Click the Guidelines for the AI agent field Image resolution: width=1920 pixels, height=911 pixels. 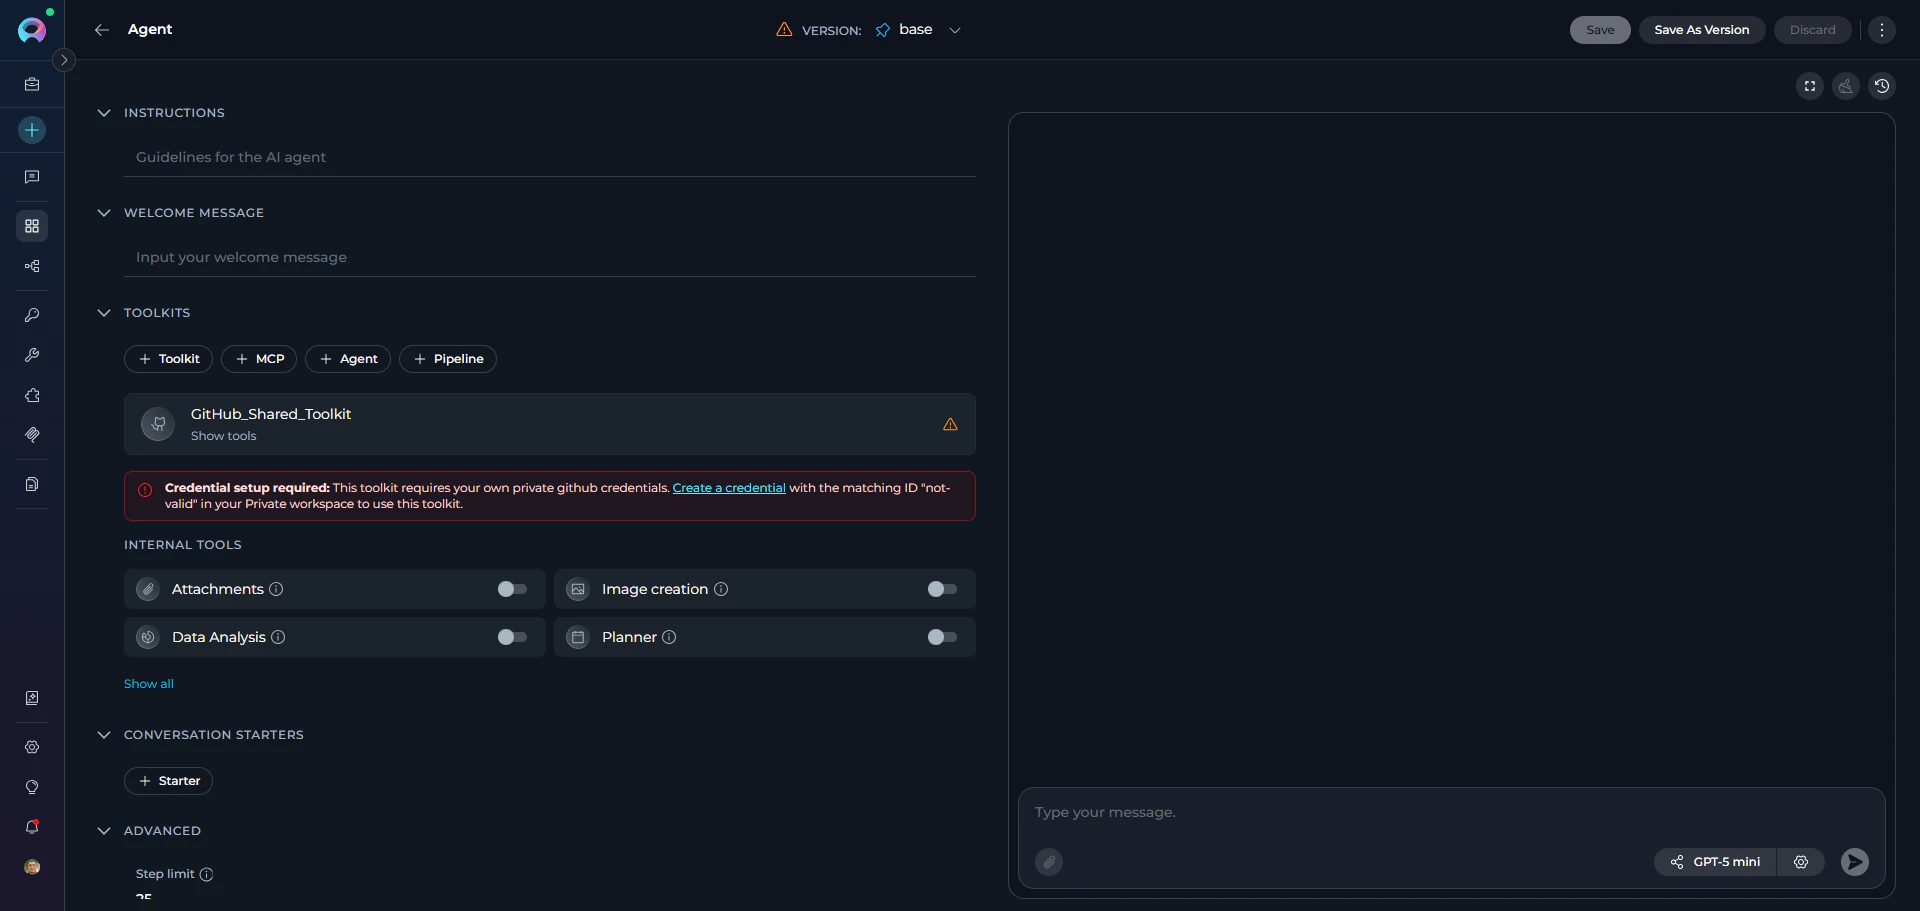[x=550, y=157]
